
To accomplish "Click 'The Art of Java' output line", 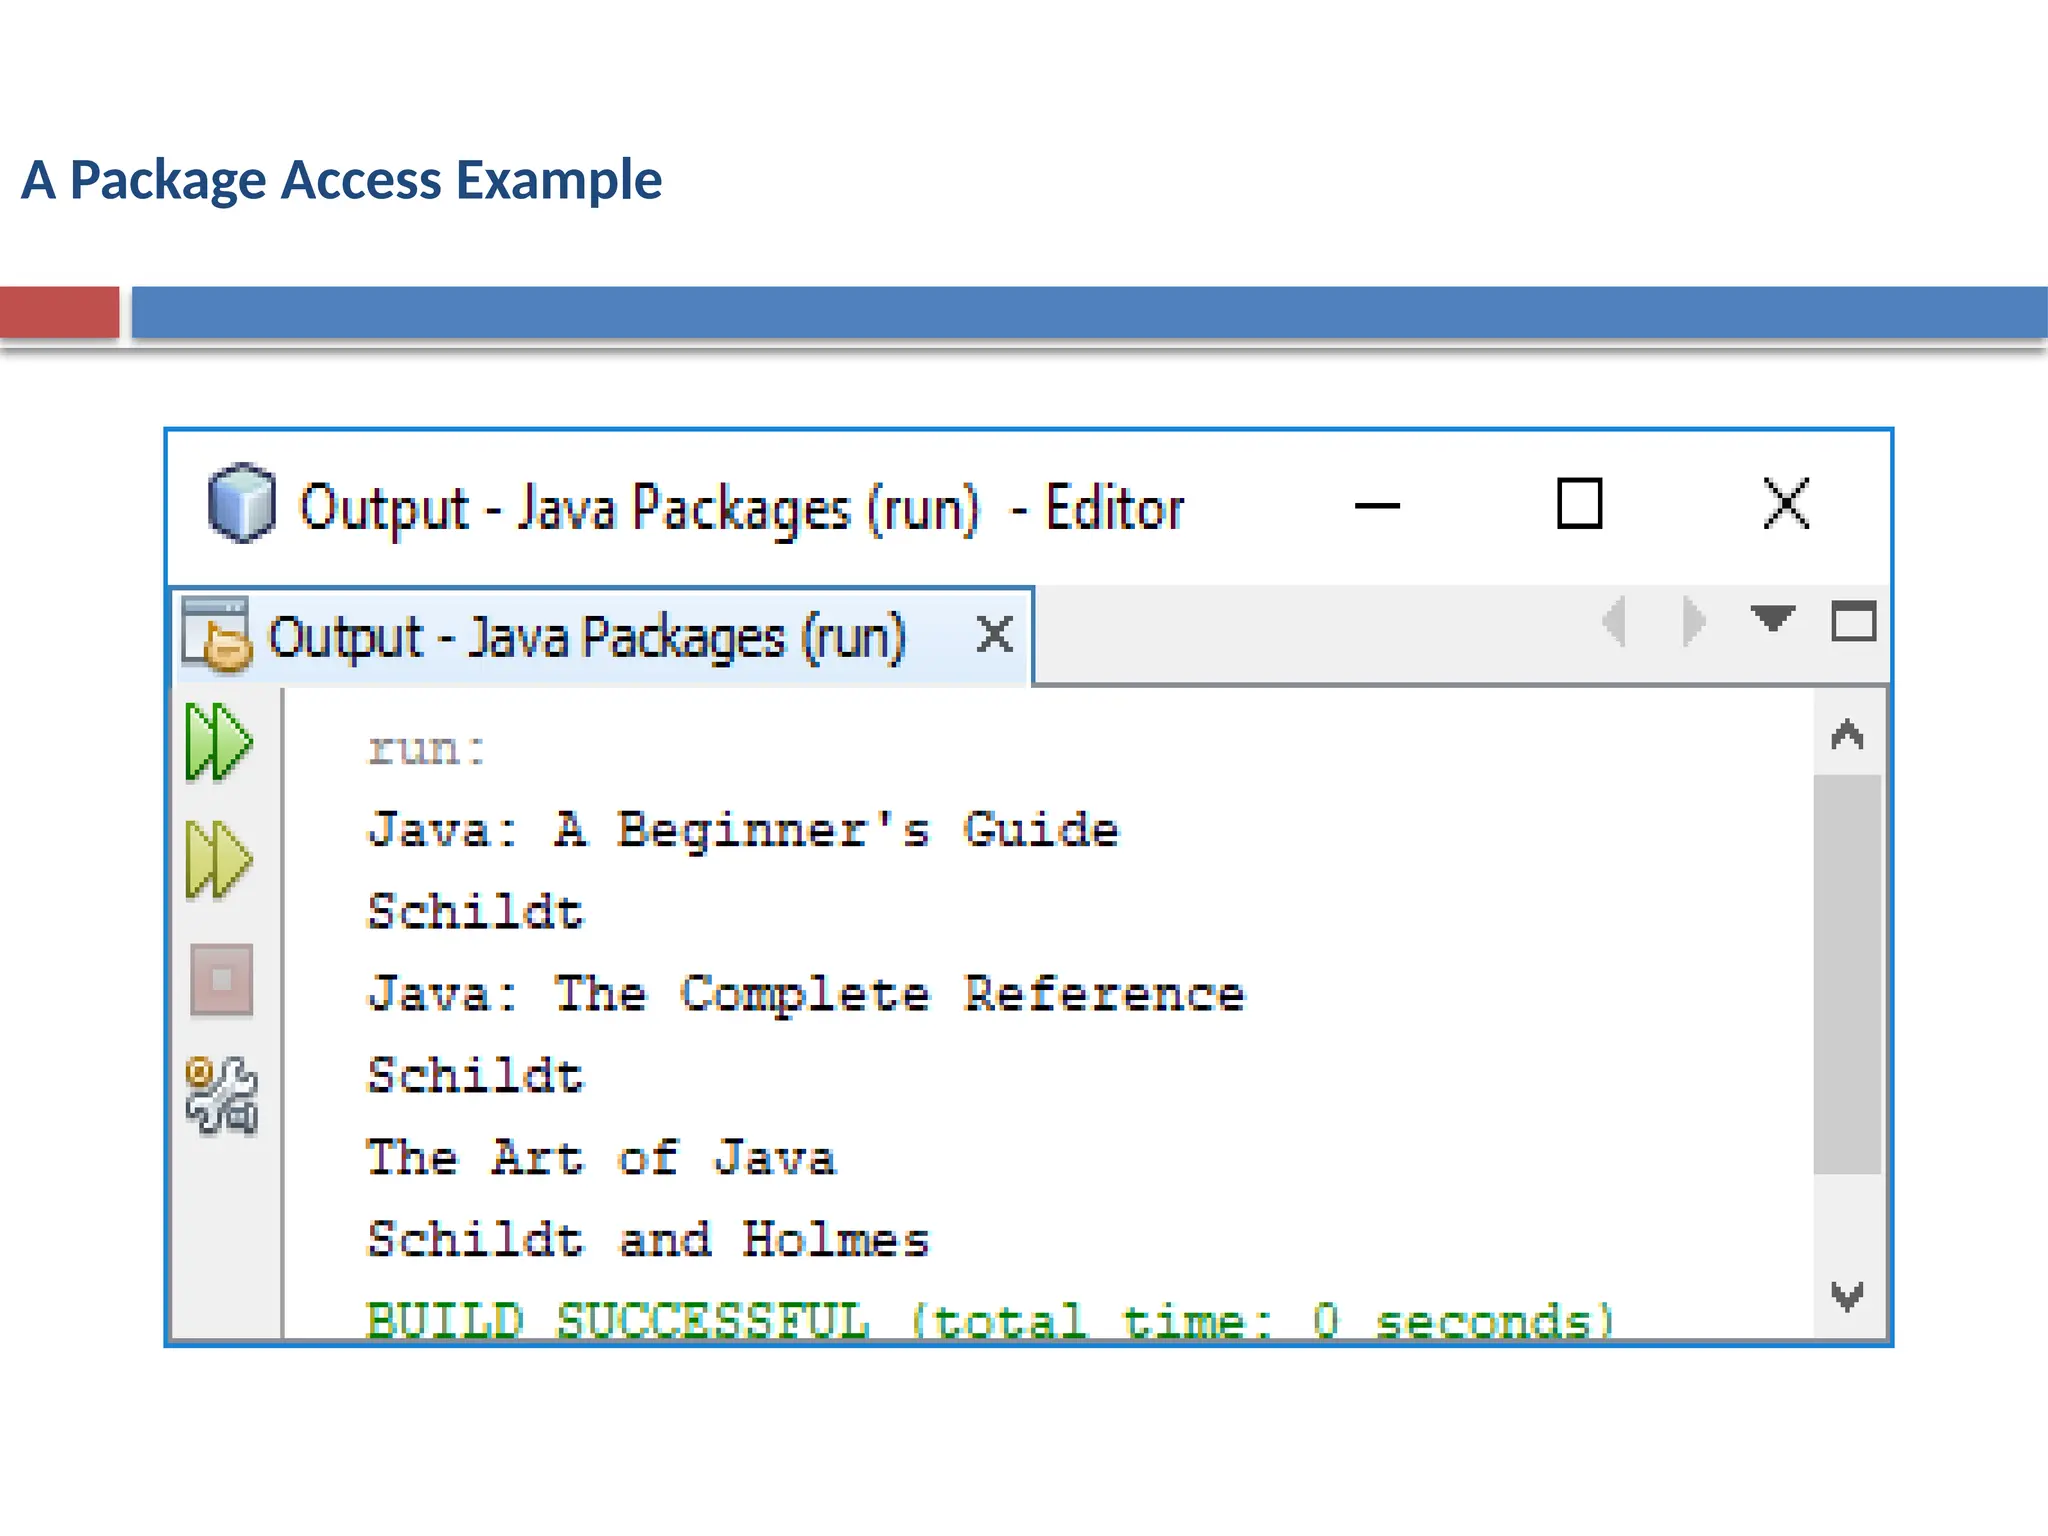I will coord(601,1158).
